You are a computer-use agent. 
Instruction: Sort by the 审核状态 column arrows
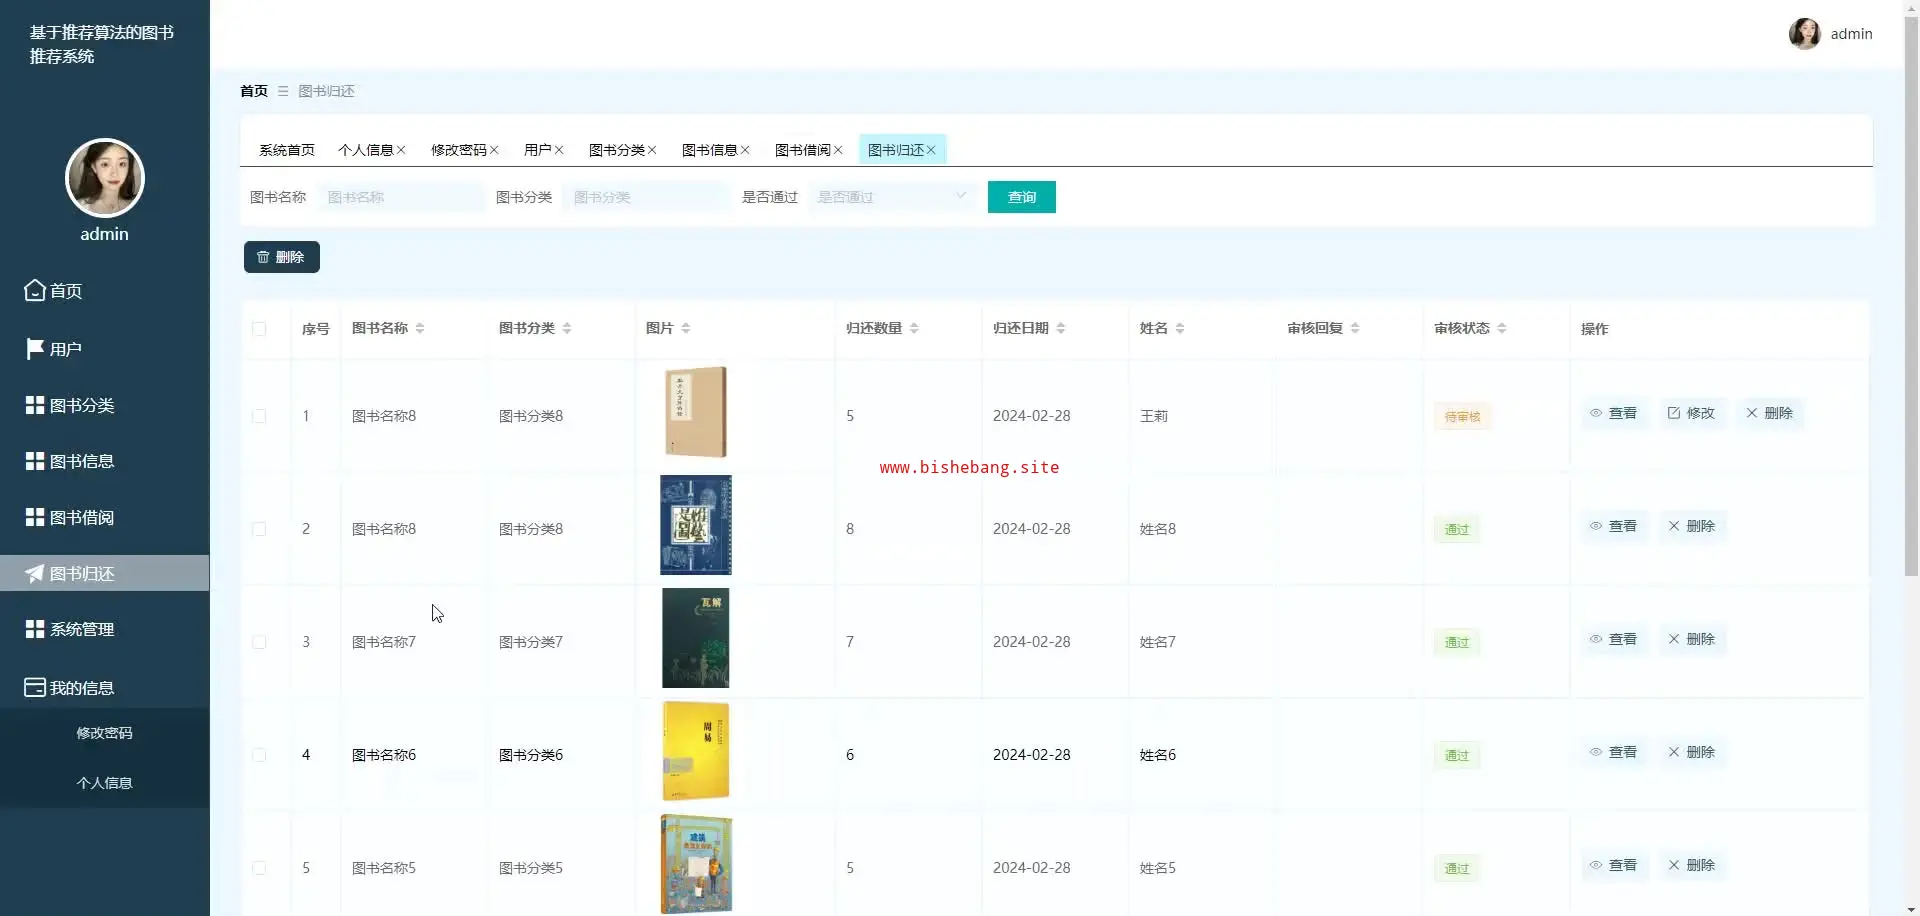1502,328
